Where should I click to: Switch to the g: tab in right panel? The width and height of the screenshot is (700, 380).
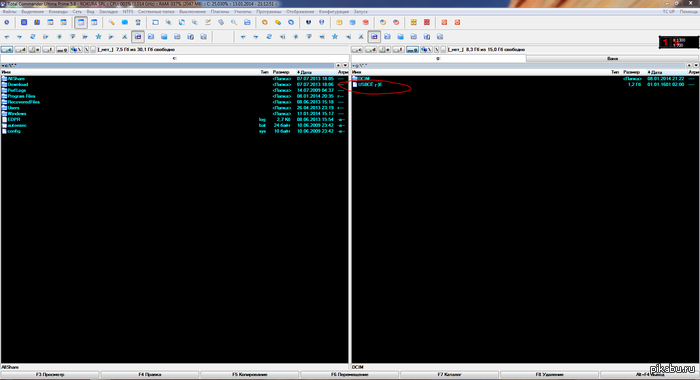pos(438,58)
